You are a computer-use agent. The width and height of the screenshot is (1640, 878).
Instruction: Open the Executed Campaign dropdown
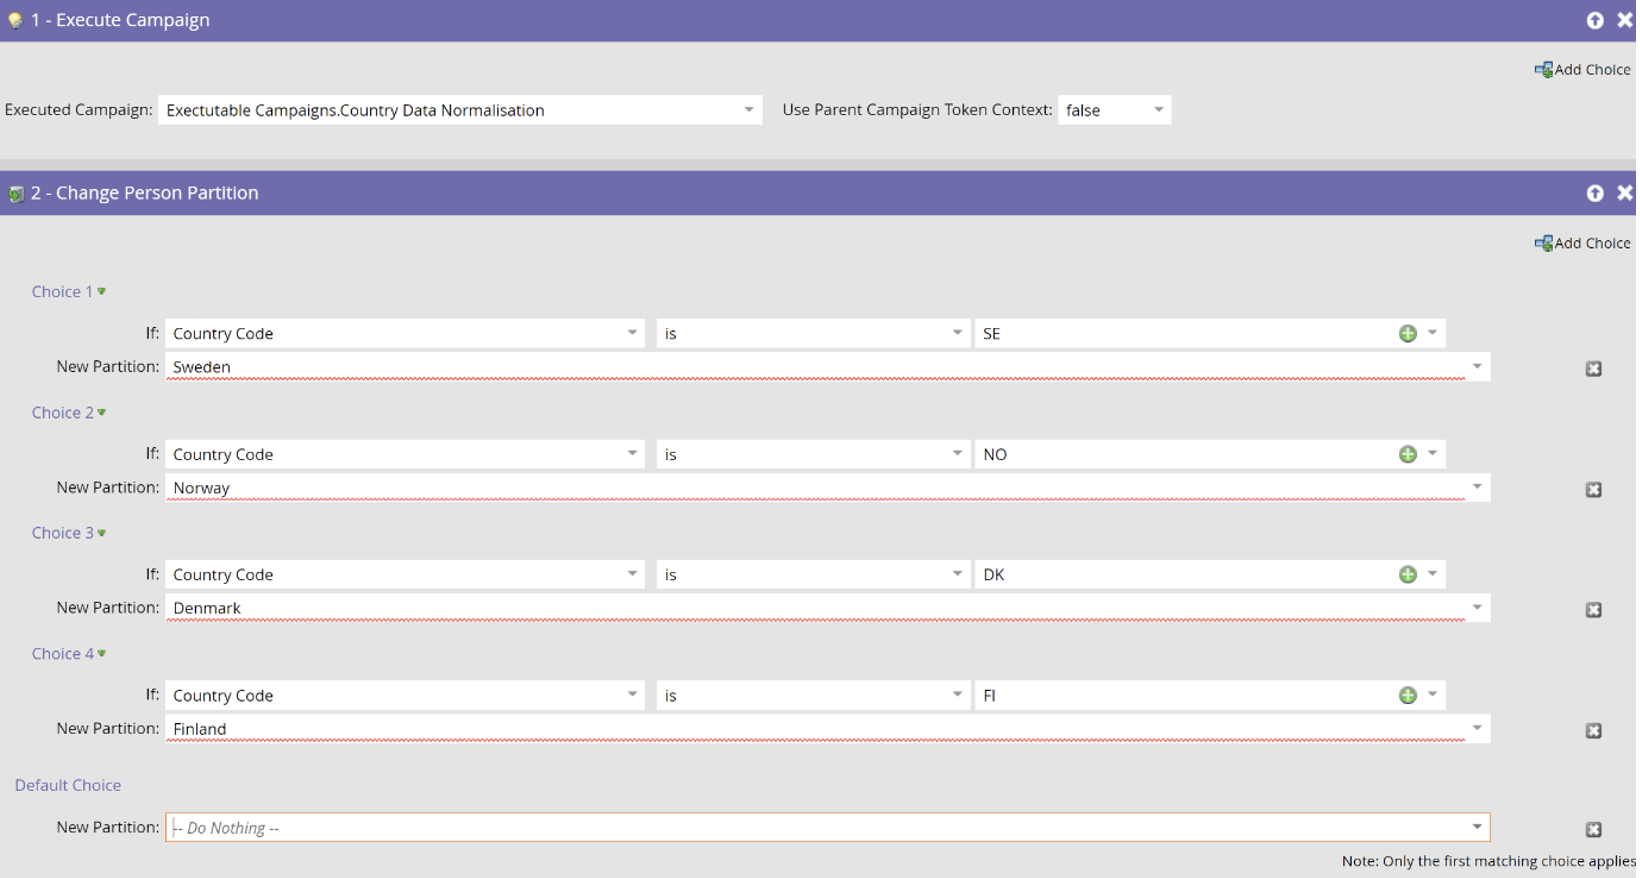[749, 110]
